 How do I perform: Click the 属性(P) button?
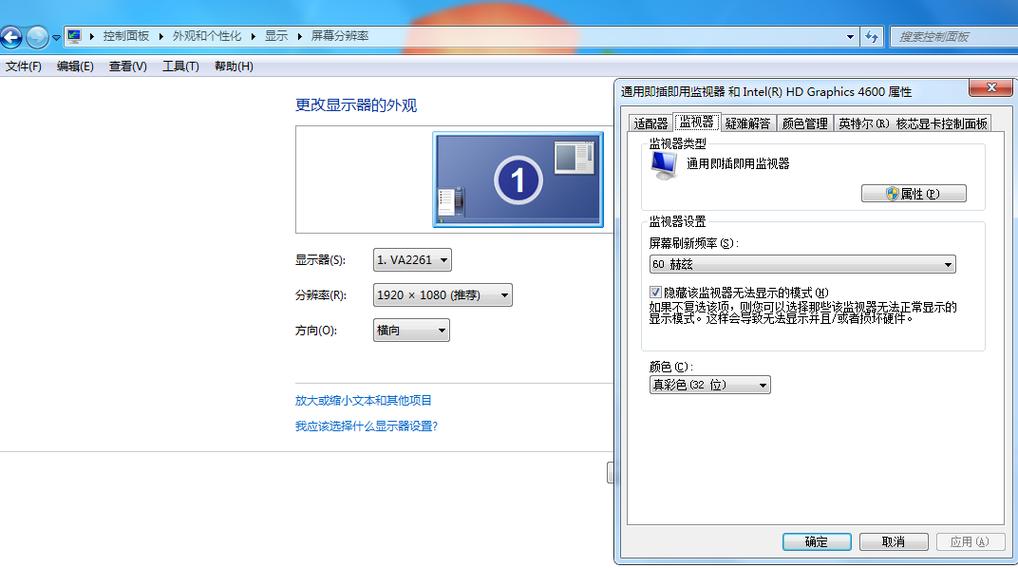(x=913, y=193)
